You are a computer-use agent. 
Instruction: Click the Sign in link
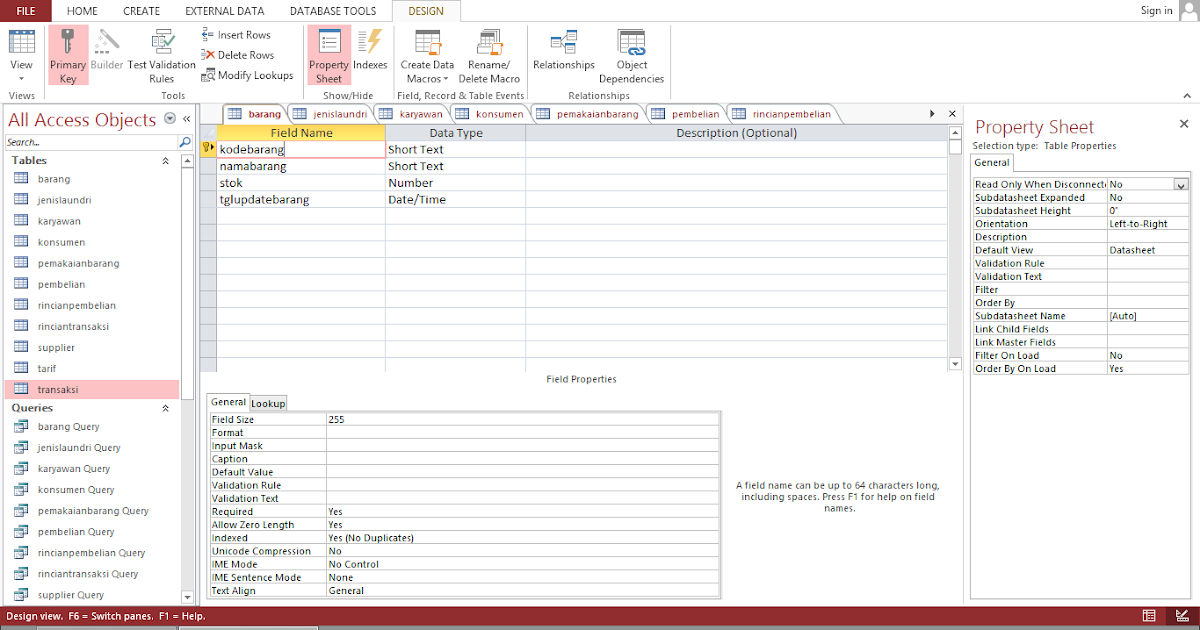pyautogui.click(x=1156, y=11)
